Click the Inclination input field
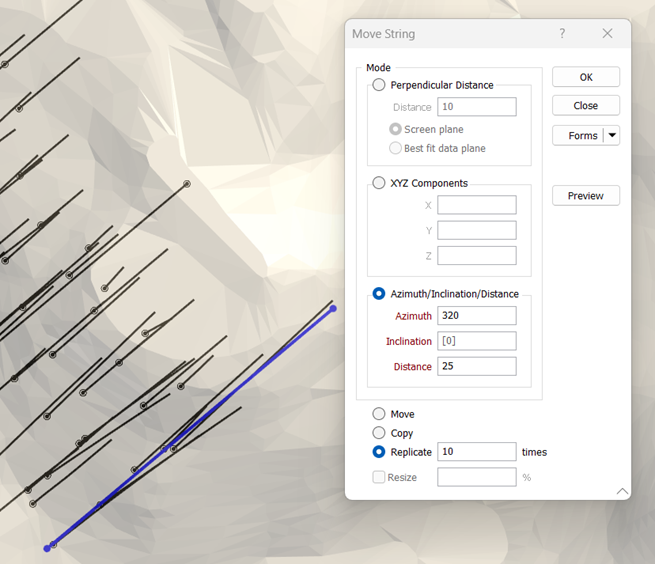 tap(477, 341)
